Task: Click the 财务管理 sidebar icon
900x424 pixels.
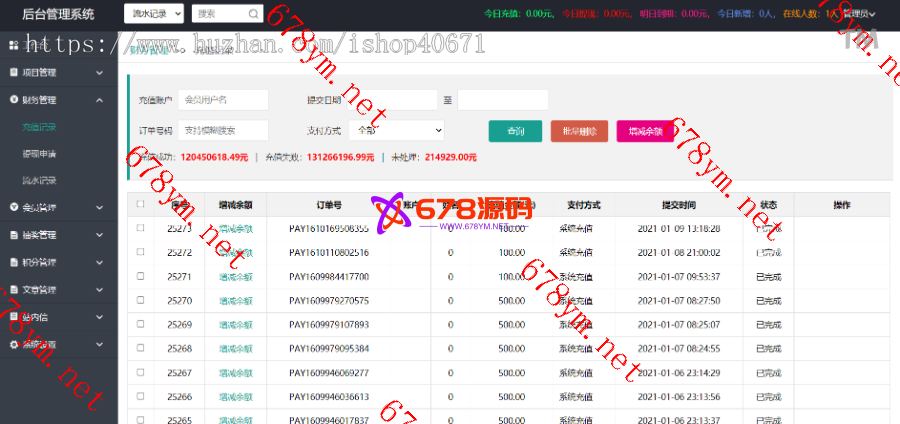Action: pos(13,100)
